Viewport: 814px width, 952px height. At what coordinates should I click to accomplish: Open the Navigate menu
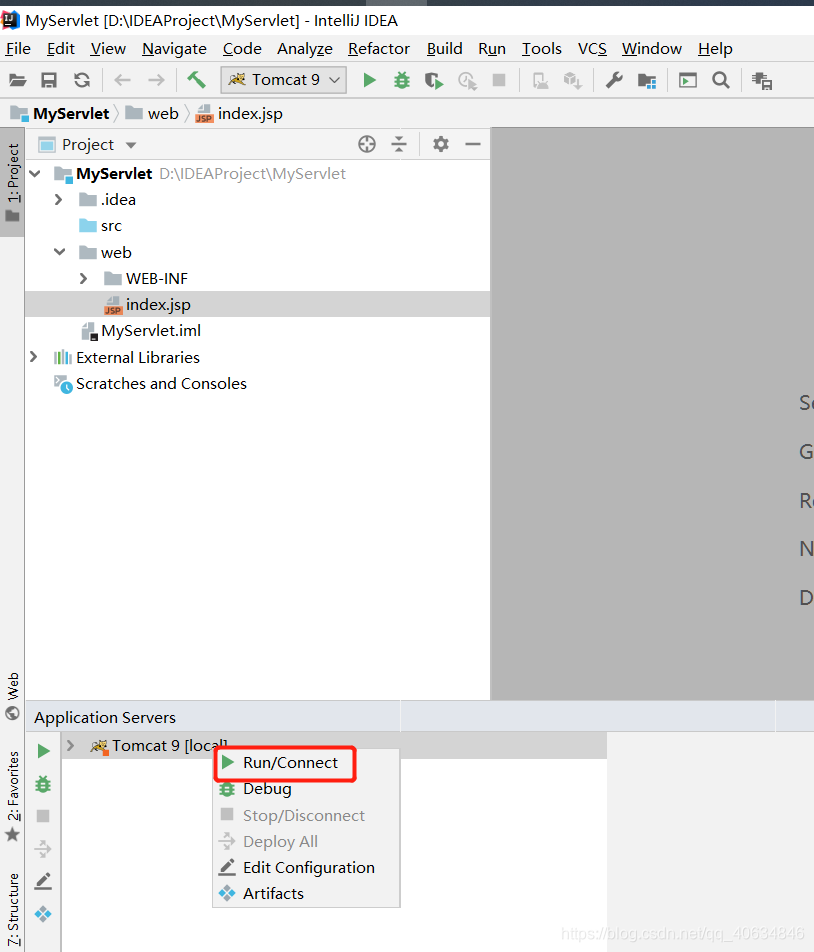tap(174, 49)
